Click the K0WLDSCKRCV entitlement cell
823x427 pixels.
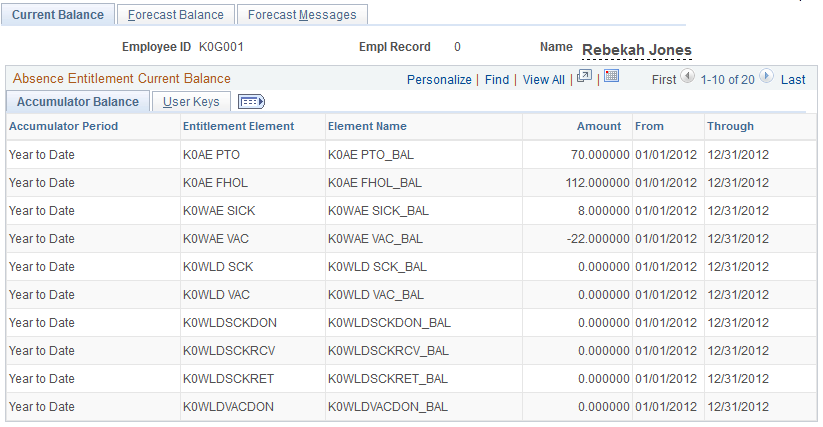coord(229,350)
